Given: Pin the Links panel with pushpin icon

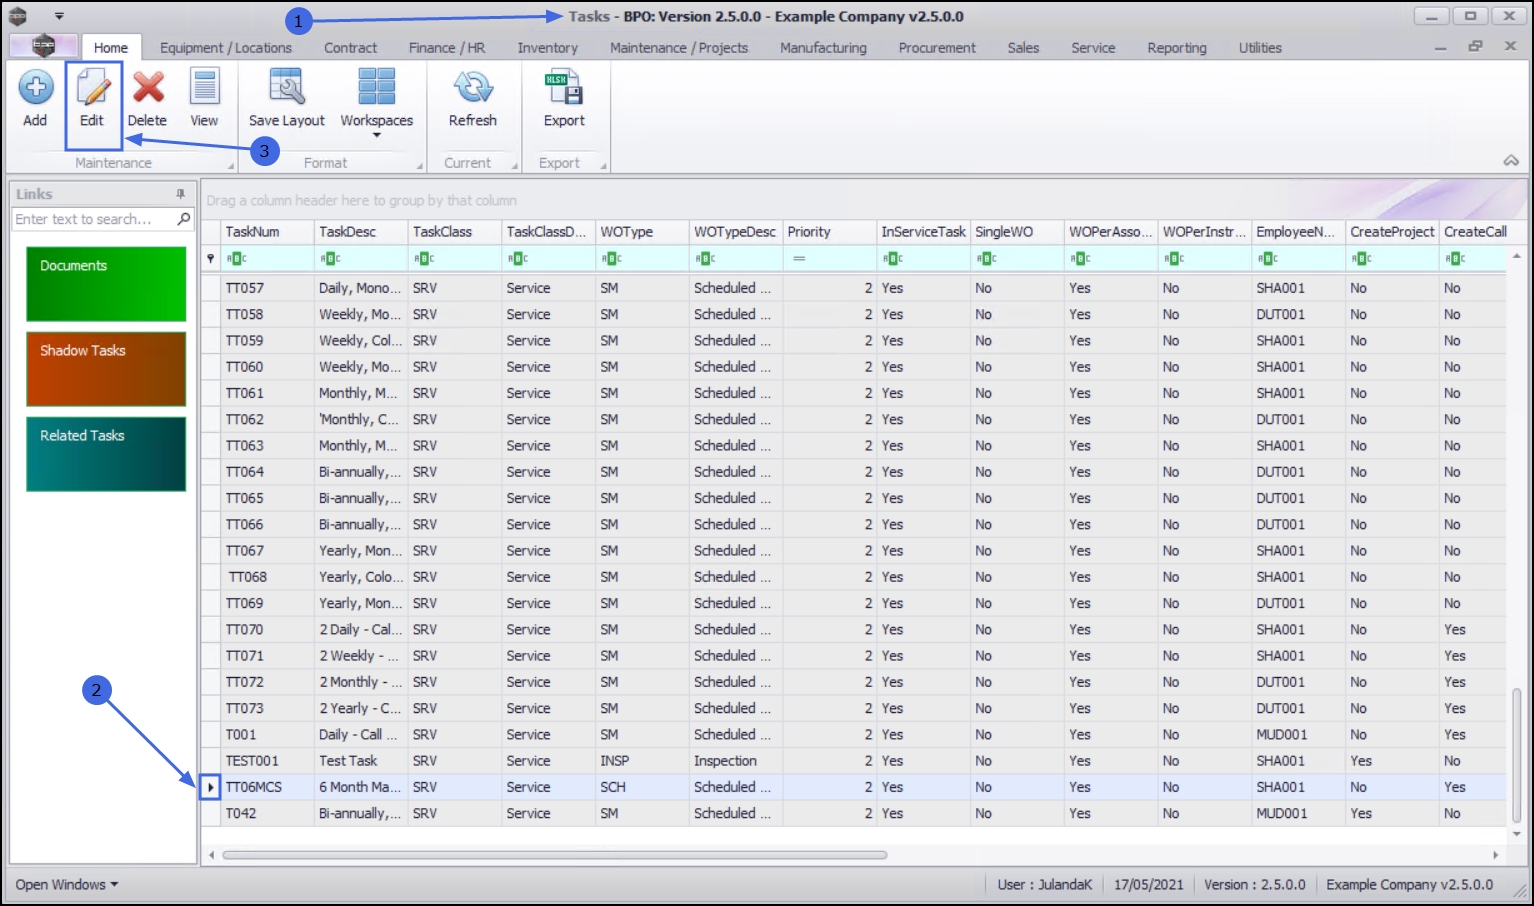Looking at the screenshot, I should (x=181, y=194).
